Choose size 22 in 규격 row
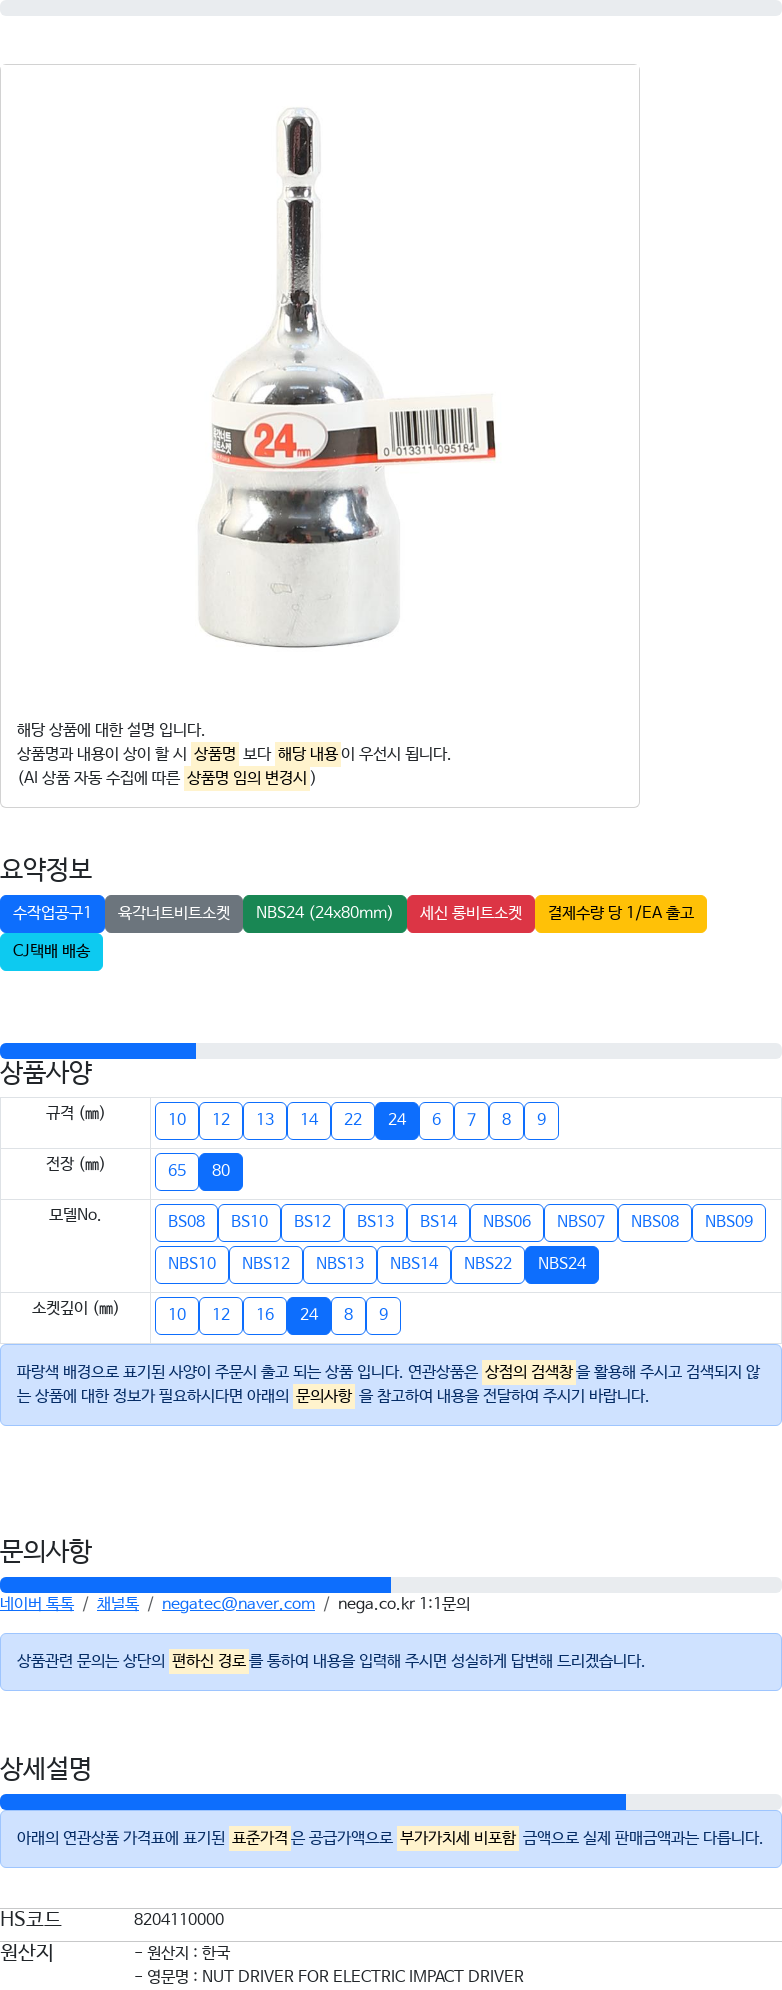The image size is (782, 1990). tap(353, 1120)
